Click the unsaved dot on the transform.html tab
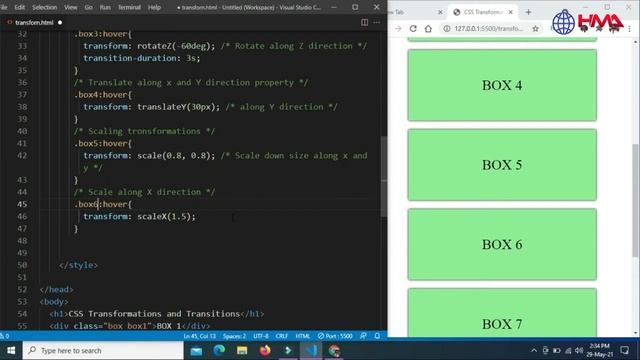This screenshot has height=360, width=640. 60,22
